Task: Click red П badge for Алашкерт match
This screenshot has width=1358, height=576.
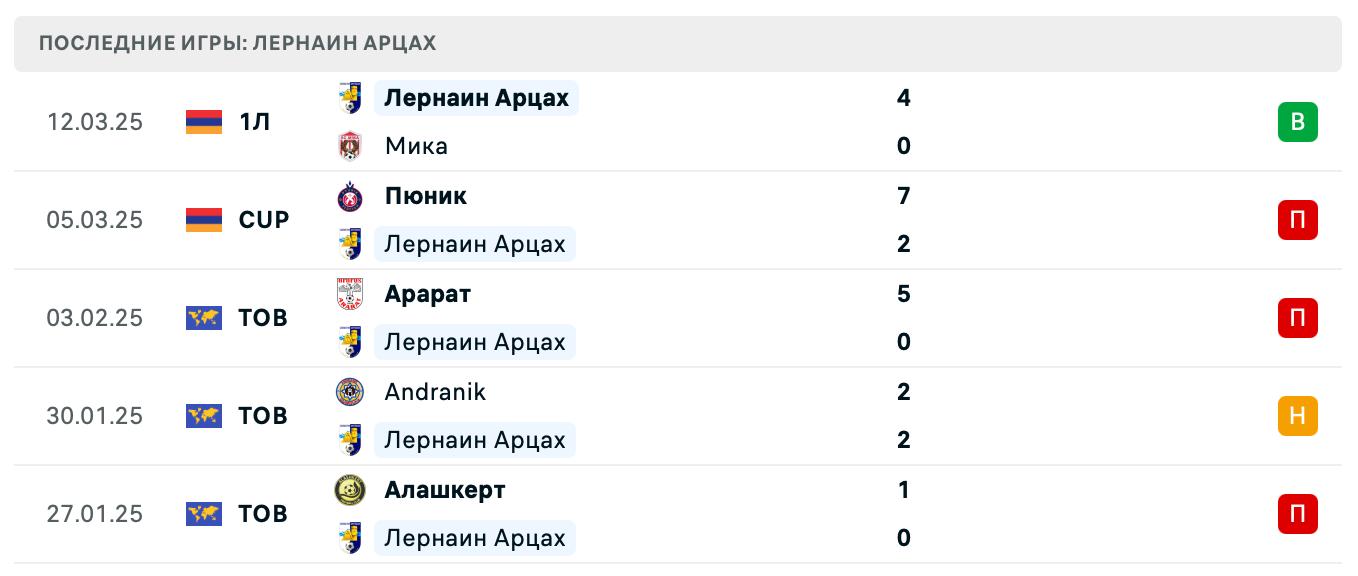Action: 1297,514
